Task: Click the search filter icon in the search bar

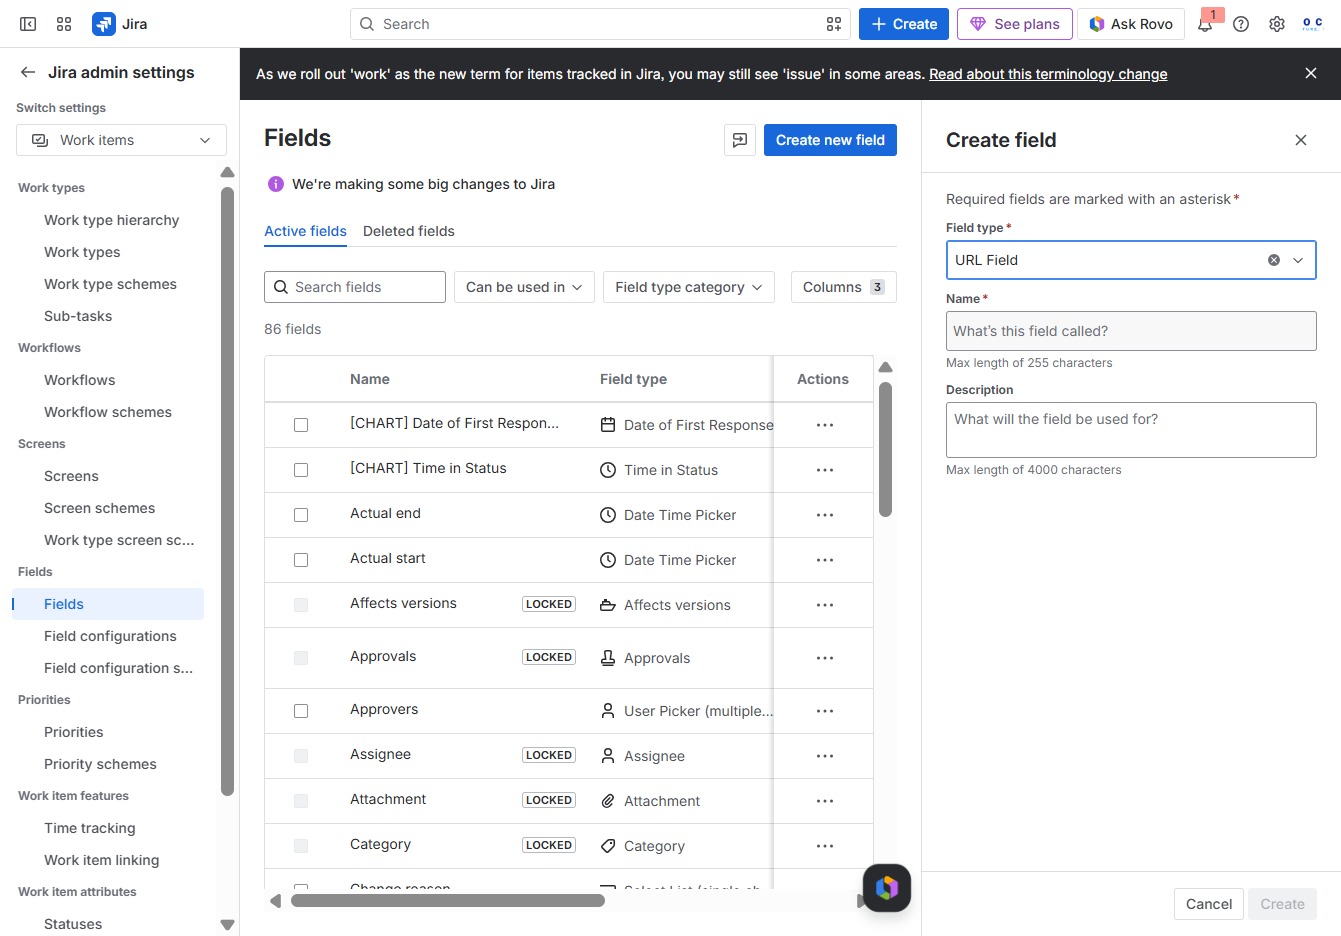Action: click(834, 24)
